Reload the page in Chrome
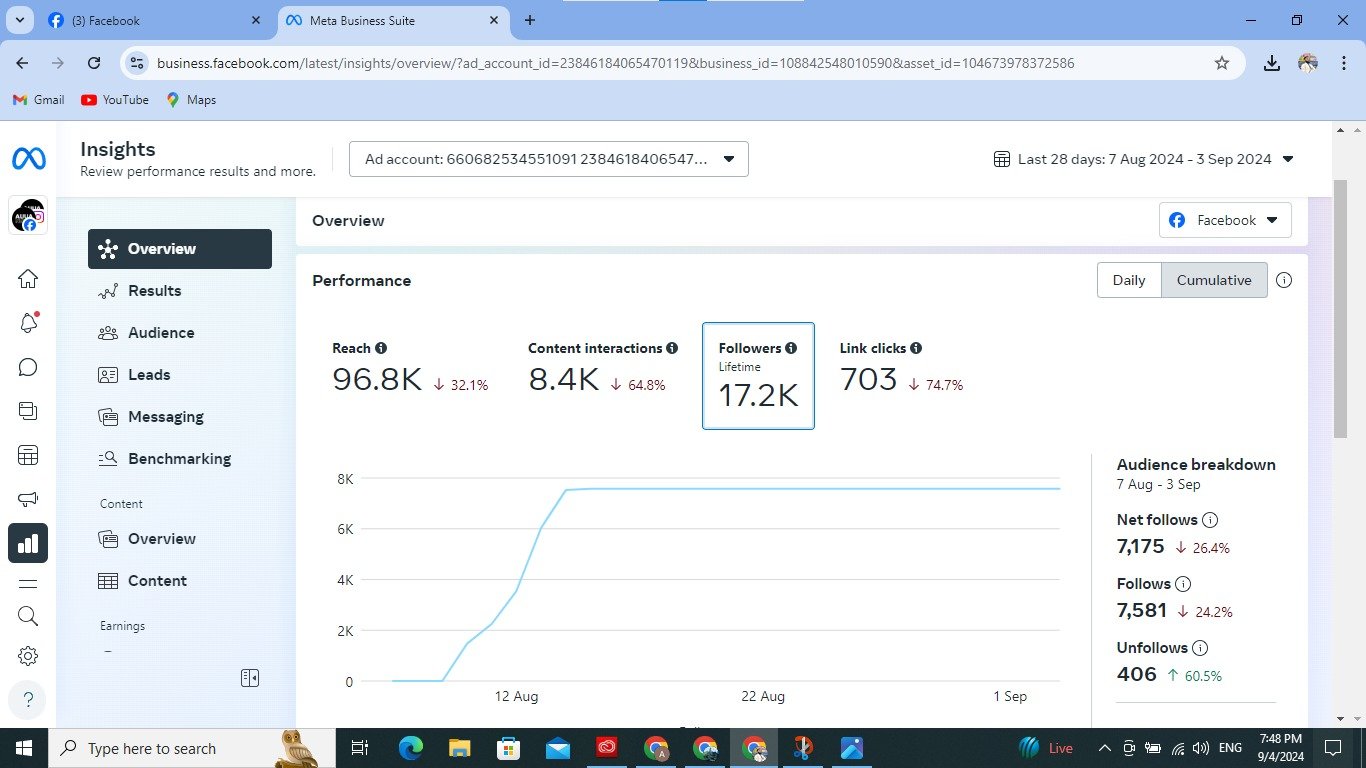This screenshot has width=1366, height=768. pos(94,63)
